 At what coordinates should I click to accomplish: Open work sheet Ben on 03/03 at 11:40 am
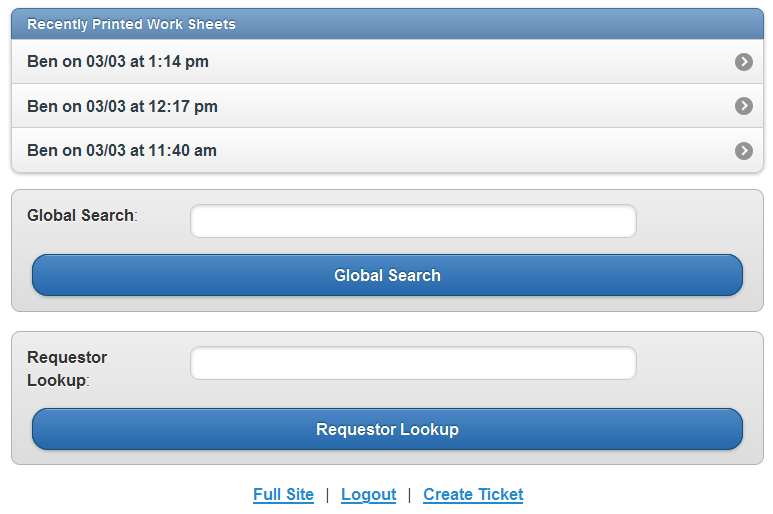pyautogui.click(x=387, y=150)
